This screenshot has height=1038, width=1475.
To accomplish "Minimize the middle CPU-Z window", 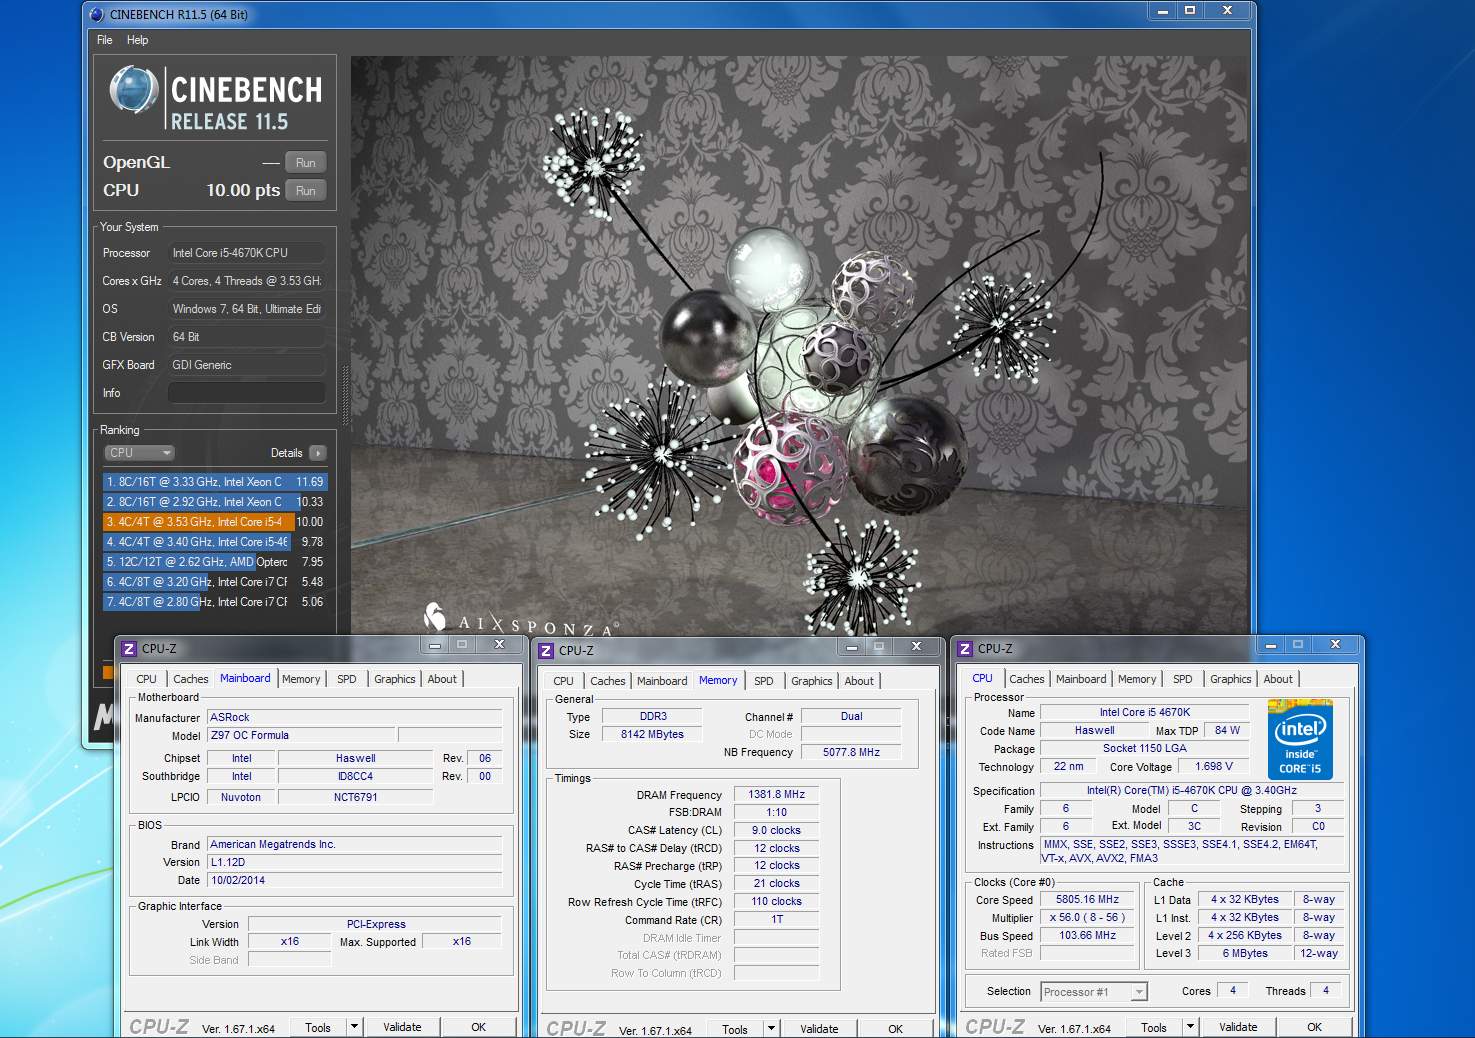I will coord(852,647).
